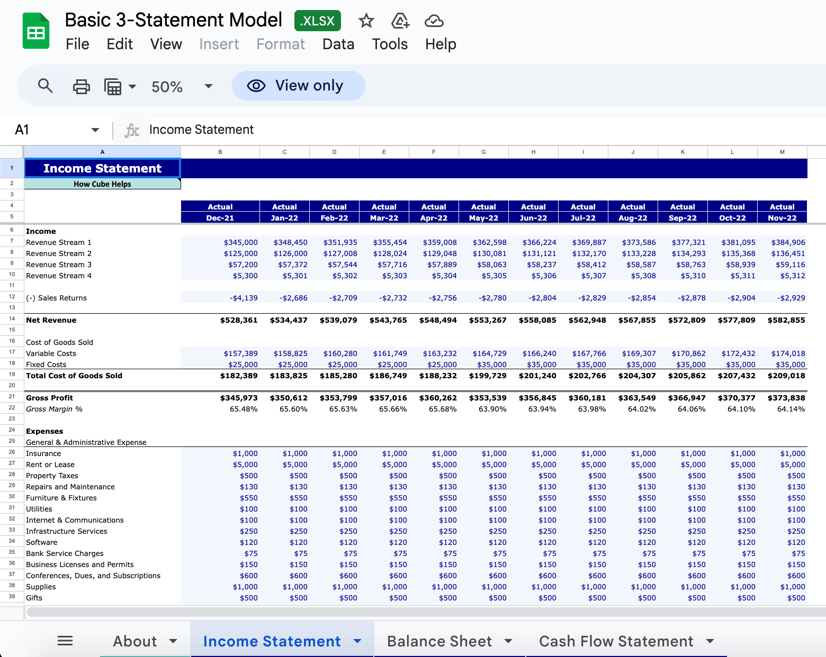Click the How Cube Helps cell link
The image size is (826, 657).
(x=102, y=184)
